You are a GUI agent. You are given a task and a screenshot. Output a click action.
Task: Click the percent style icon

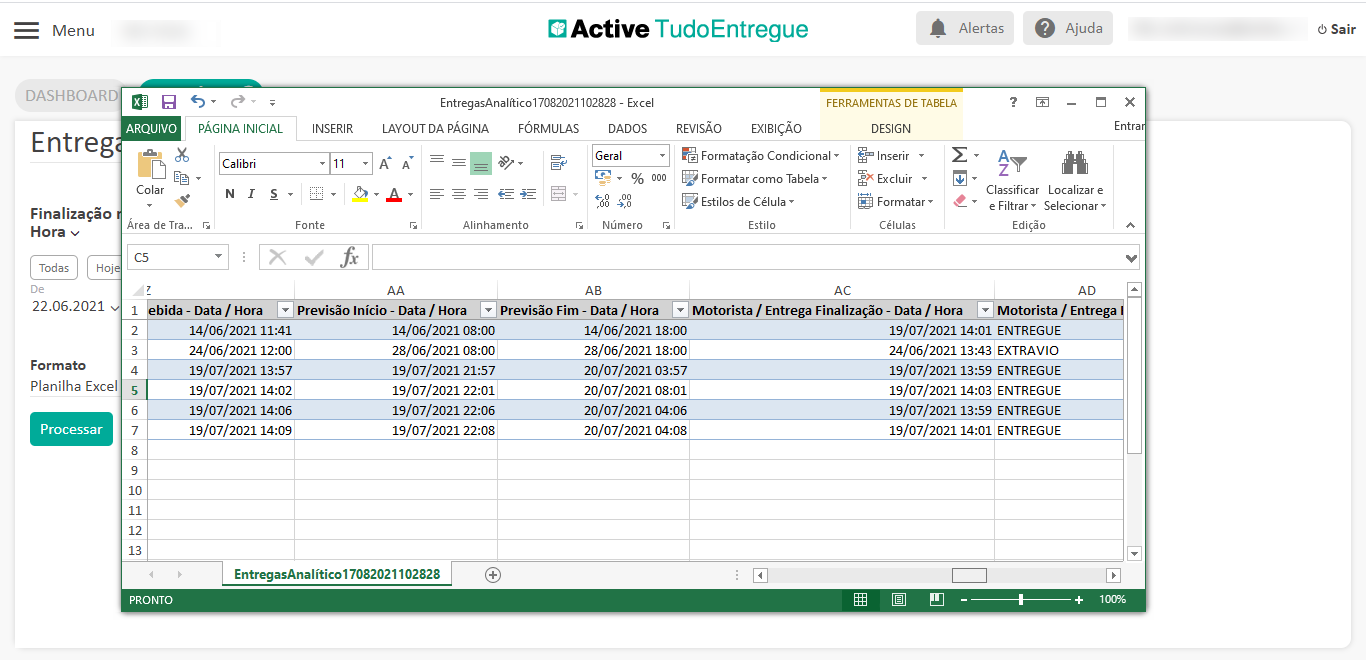click(x=637, y=179)
